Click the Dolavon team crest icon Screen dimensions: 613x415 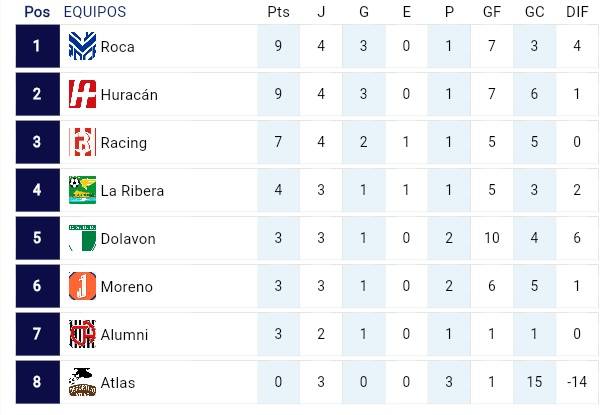(81, 239)
